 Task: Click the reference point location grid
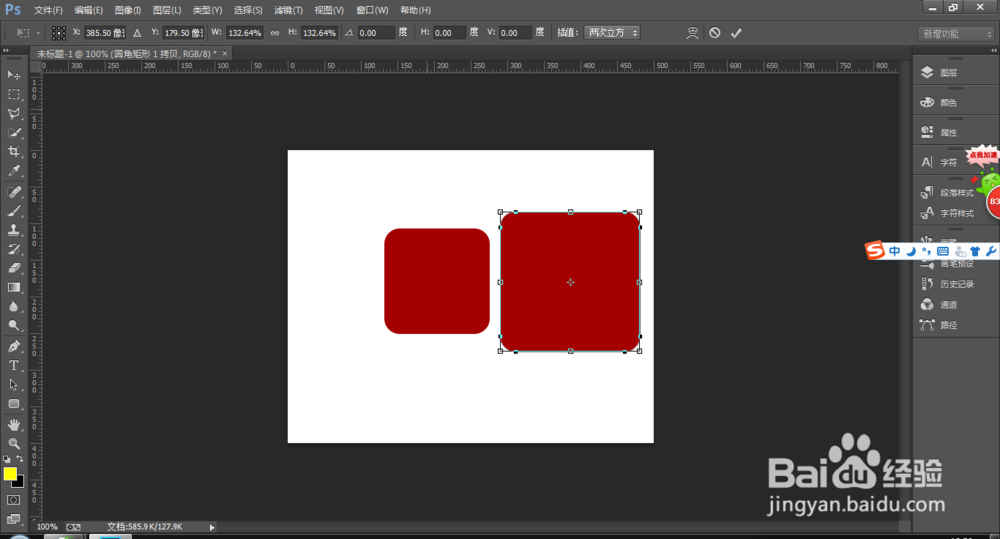pyautogui.click(x=59, y=33)
